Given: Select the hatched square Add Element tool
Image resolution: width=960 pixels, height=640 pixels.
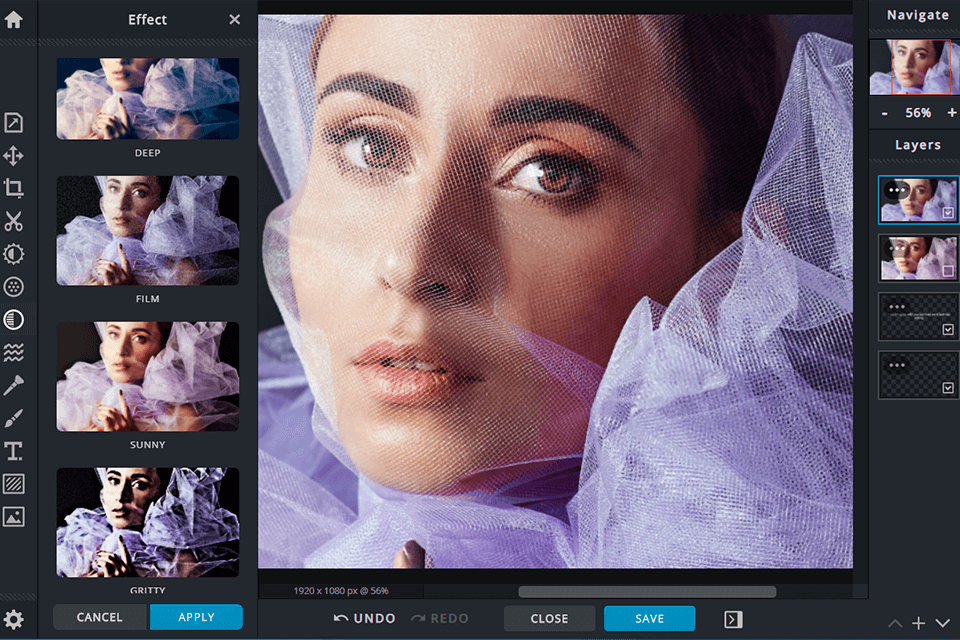Looking at the screenshot, I should click(x=13, y=484).
